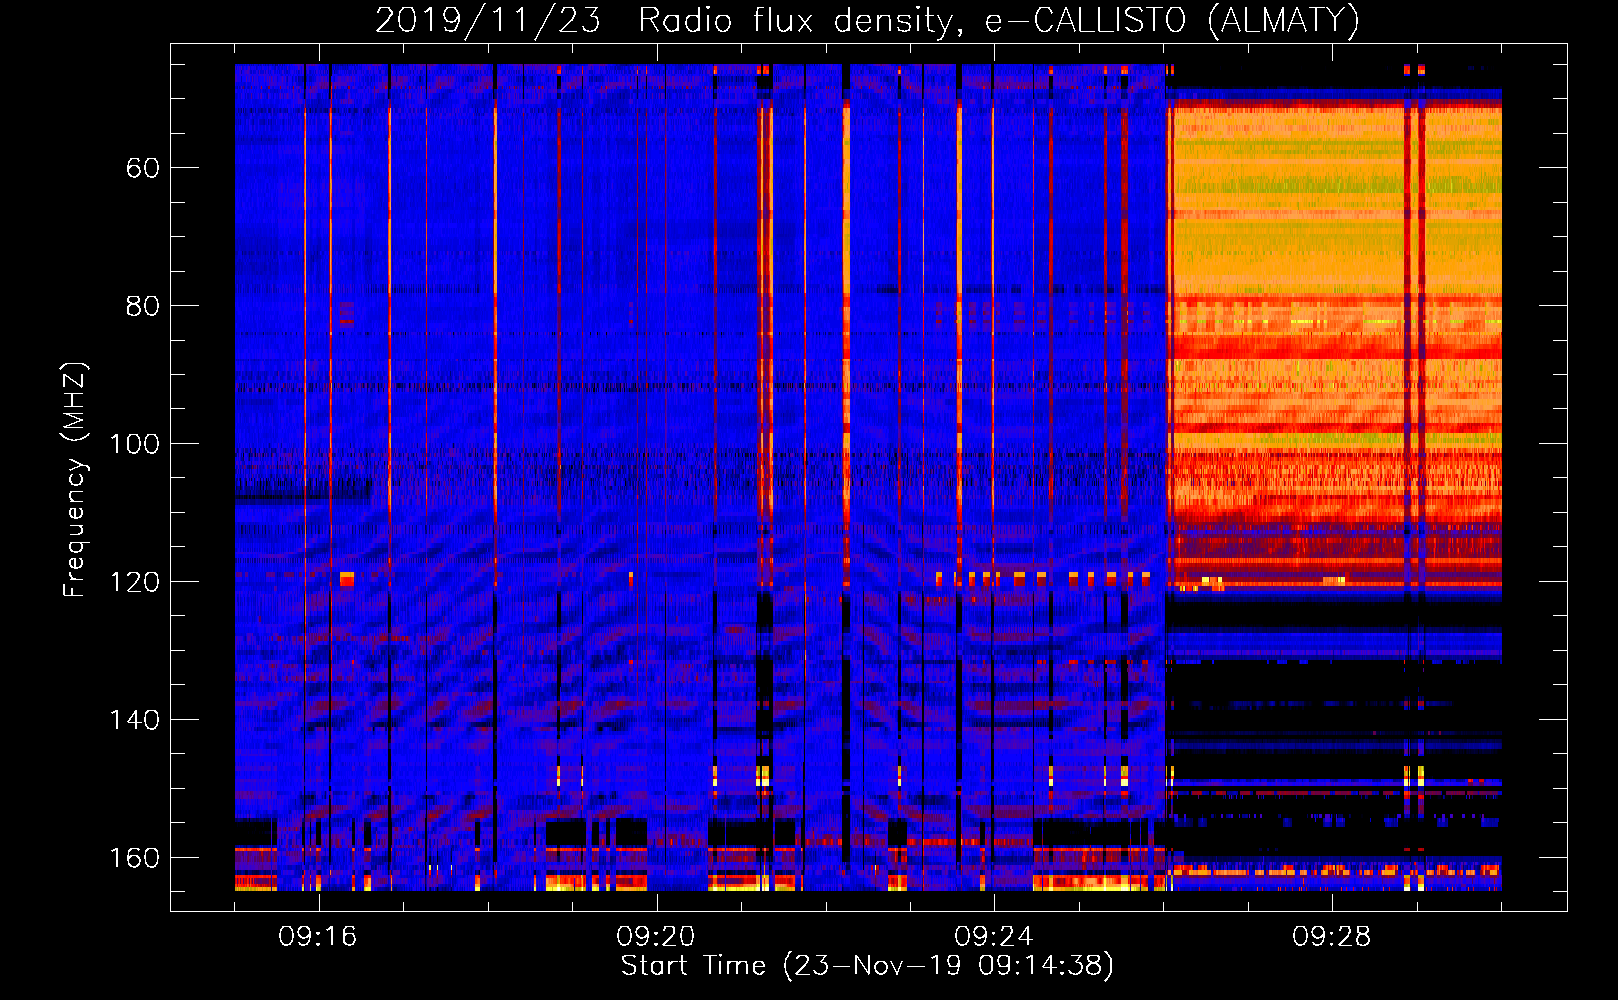Click the 09:16 time tick label
Viewport: 1618px width, 1000px height.
tap(319, 937)
